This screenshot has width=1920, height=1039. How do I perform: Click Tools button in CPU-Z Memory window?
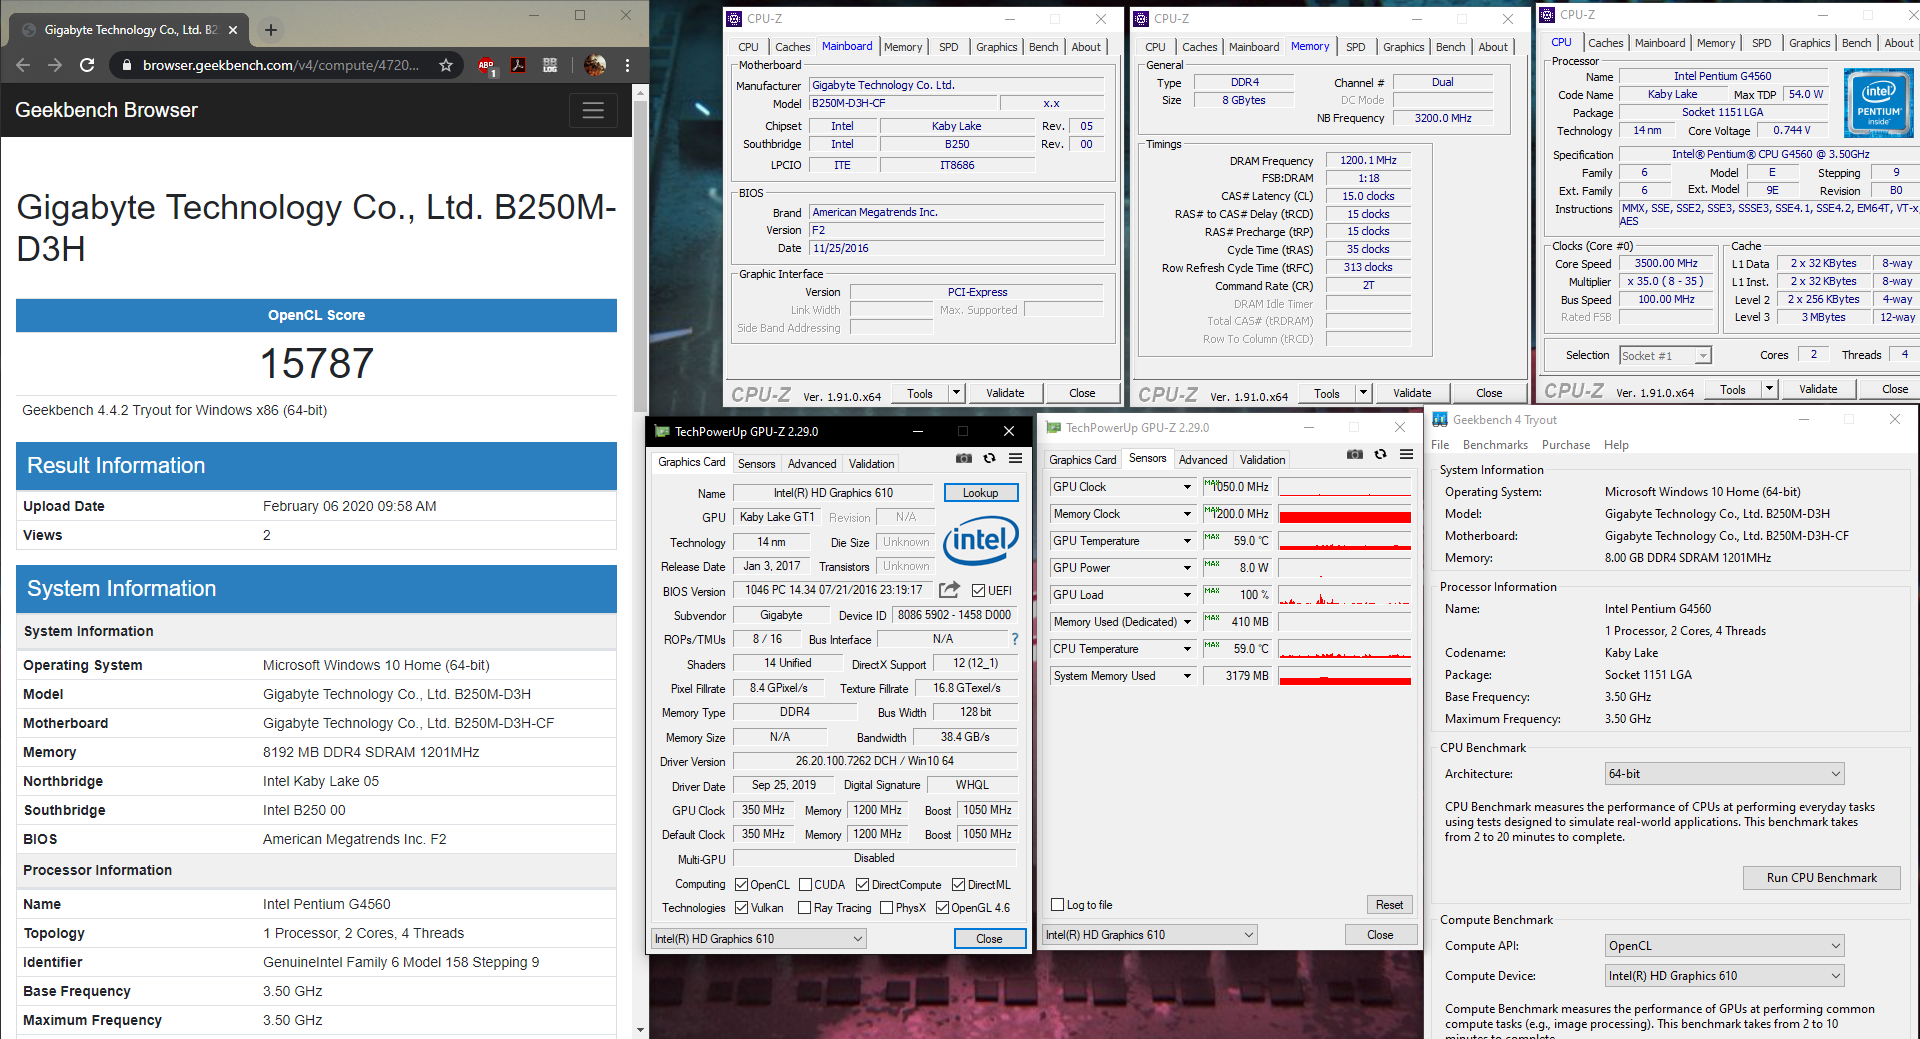[x=1327, y=394]
